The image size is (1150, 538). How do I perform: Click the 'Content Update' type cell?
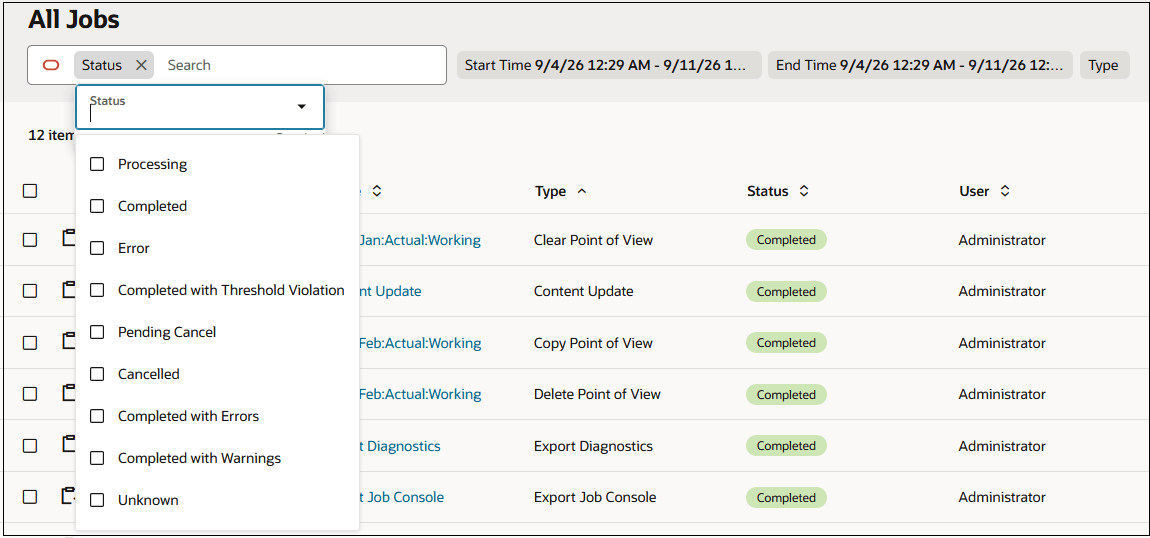(x=584, y=291)
